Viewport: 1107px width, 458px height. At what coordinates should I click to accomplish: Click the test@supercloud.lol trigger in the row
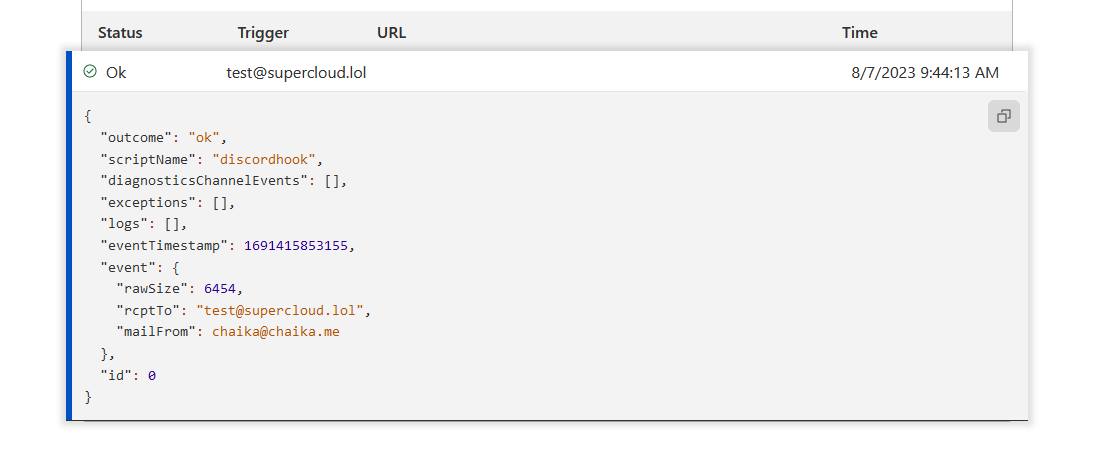click(296, 72)
